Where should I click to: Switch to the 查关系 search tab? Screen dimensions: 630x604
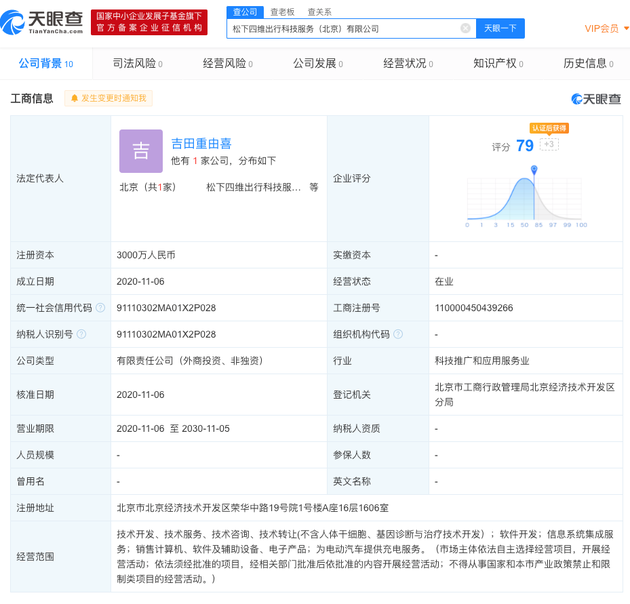point(319,12)
